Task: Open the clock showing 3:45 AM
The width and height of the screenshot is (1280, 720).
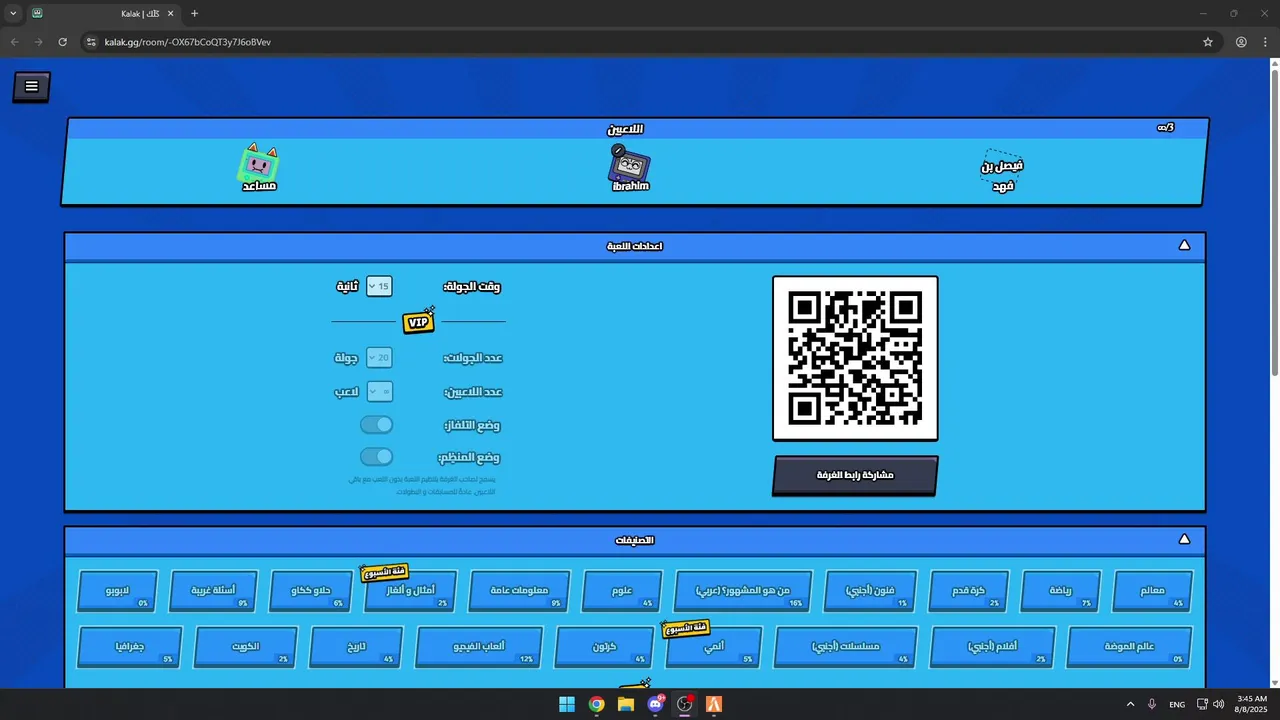Action: pyautogui.click(x=1252, y=704)
